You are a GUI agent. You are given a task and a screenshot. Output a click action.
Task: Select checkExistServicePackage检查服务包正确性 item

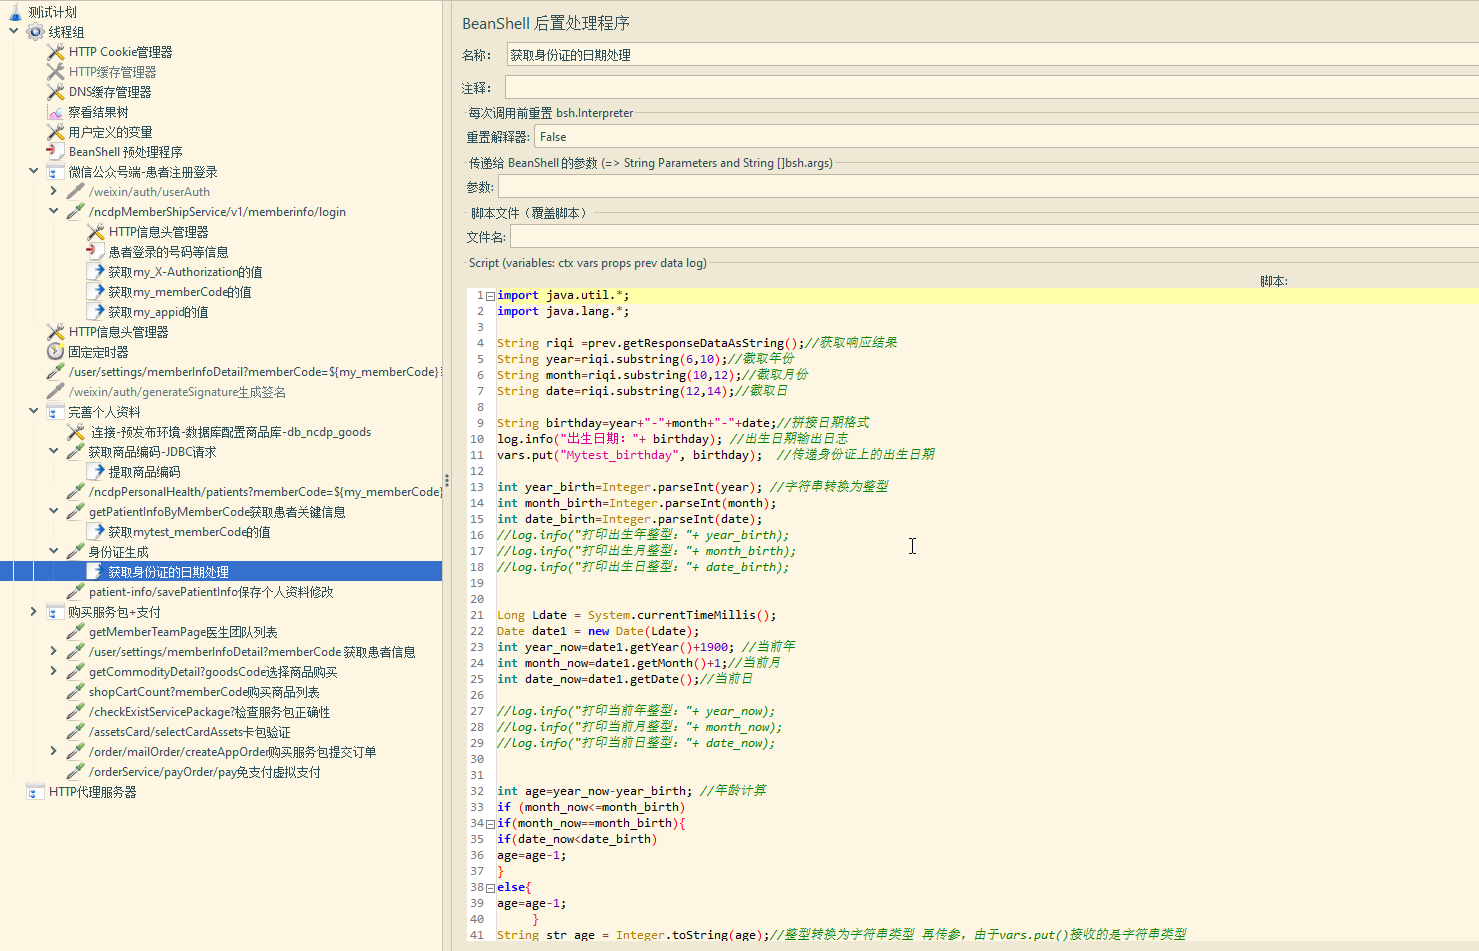tap(209, 712)
